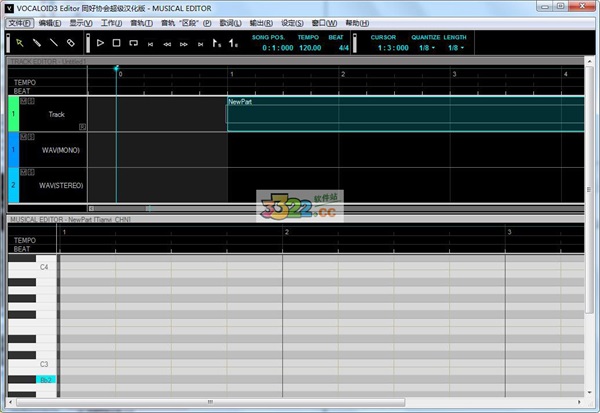
Task: Open the 窗口(W) menu
Action: tap(324, 23)
